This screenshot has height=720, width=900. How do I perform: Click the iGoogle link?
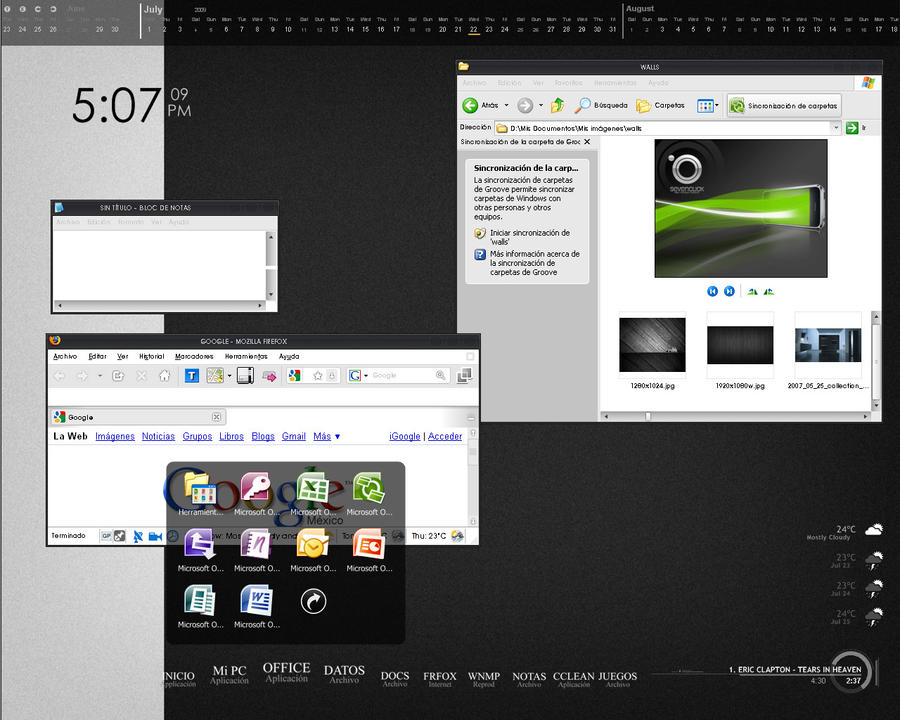click(405, 436)
